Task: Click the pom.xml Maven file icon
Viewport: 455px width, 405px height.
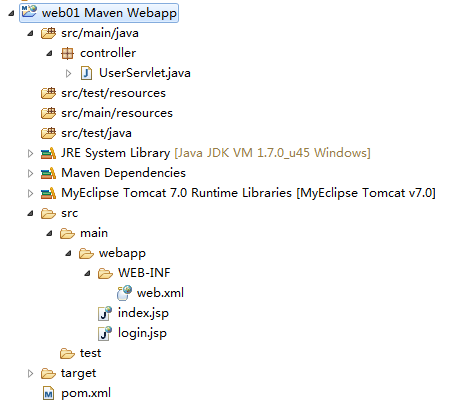Action: 49,394
